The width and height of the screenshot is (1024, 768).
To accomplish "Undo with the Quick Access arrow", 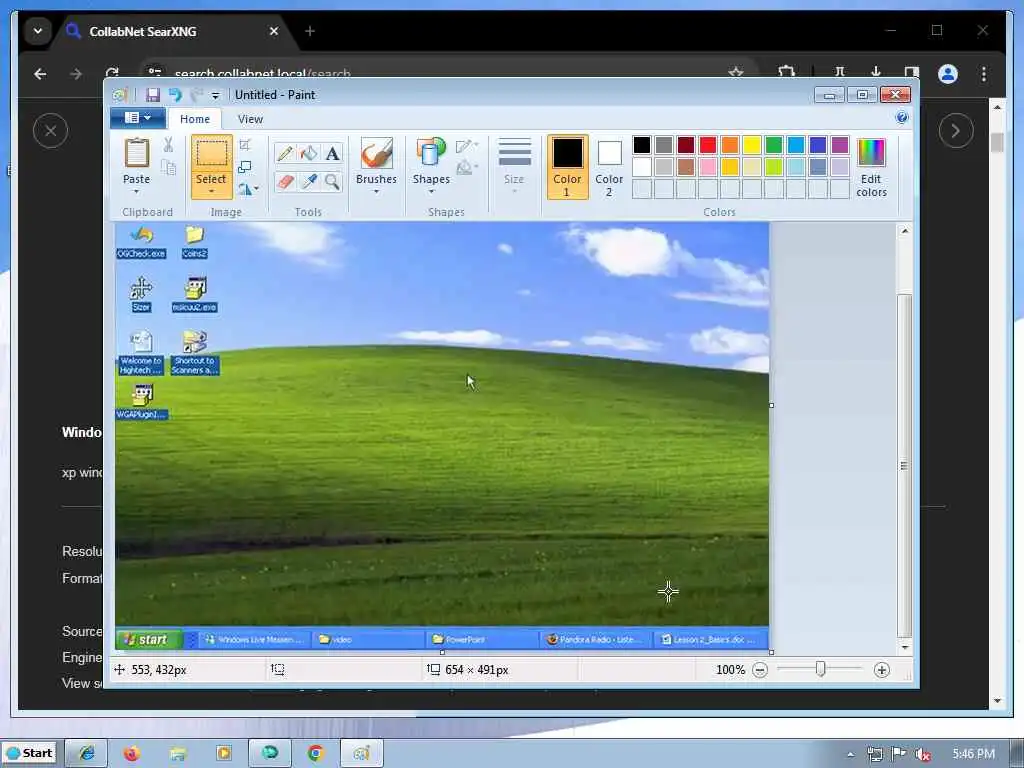I will click(175, 95).
